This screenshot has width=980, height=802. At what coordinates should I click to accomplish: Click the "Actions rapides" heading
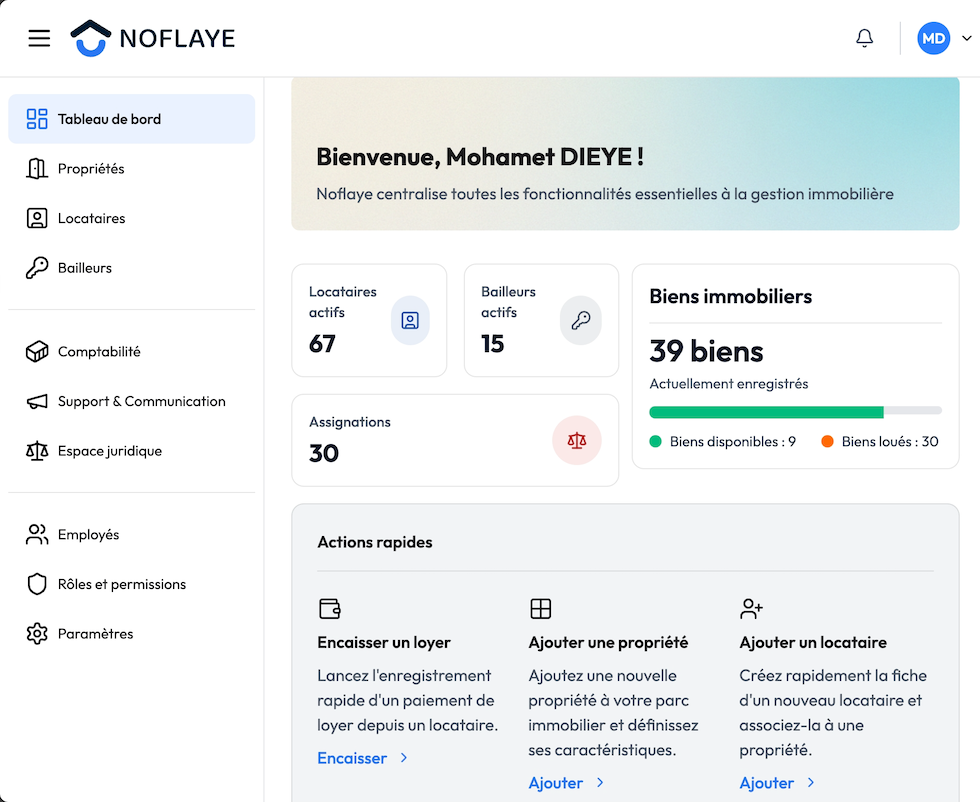(375, 542)
